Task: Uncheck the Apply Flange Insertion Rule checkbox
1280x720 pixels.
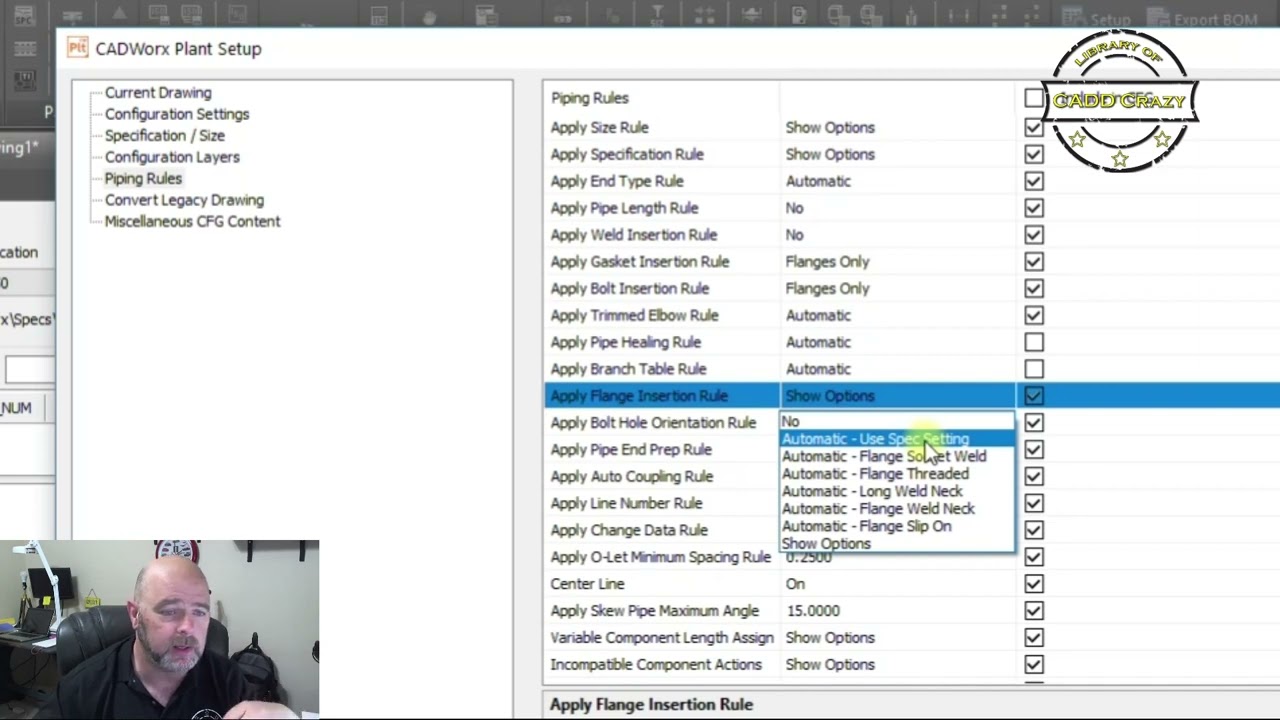Action: tap(1034, 396)
